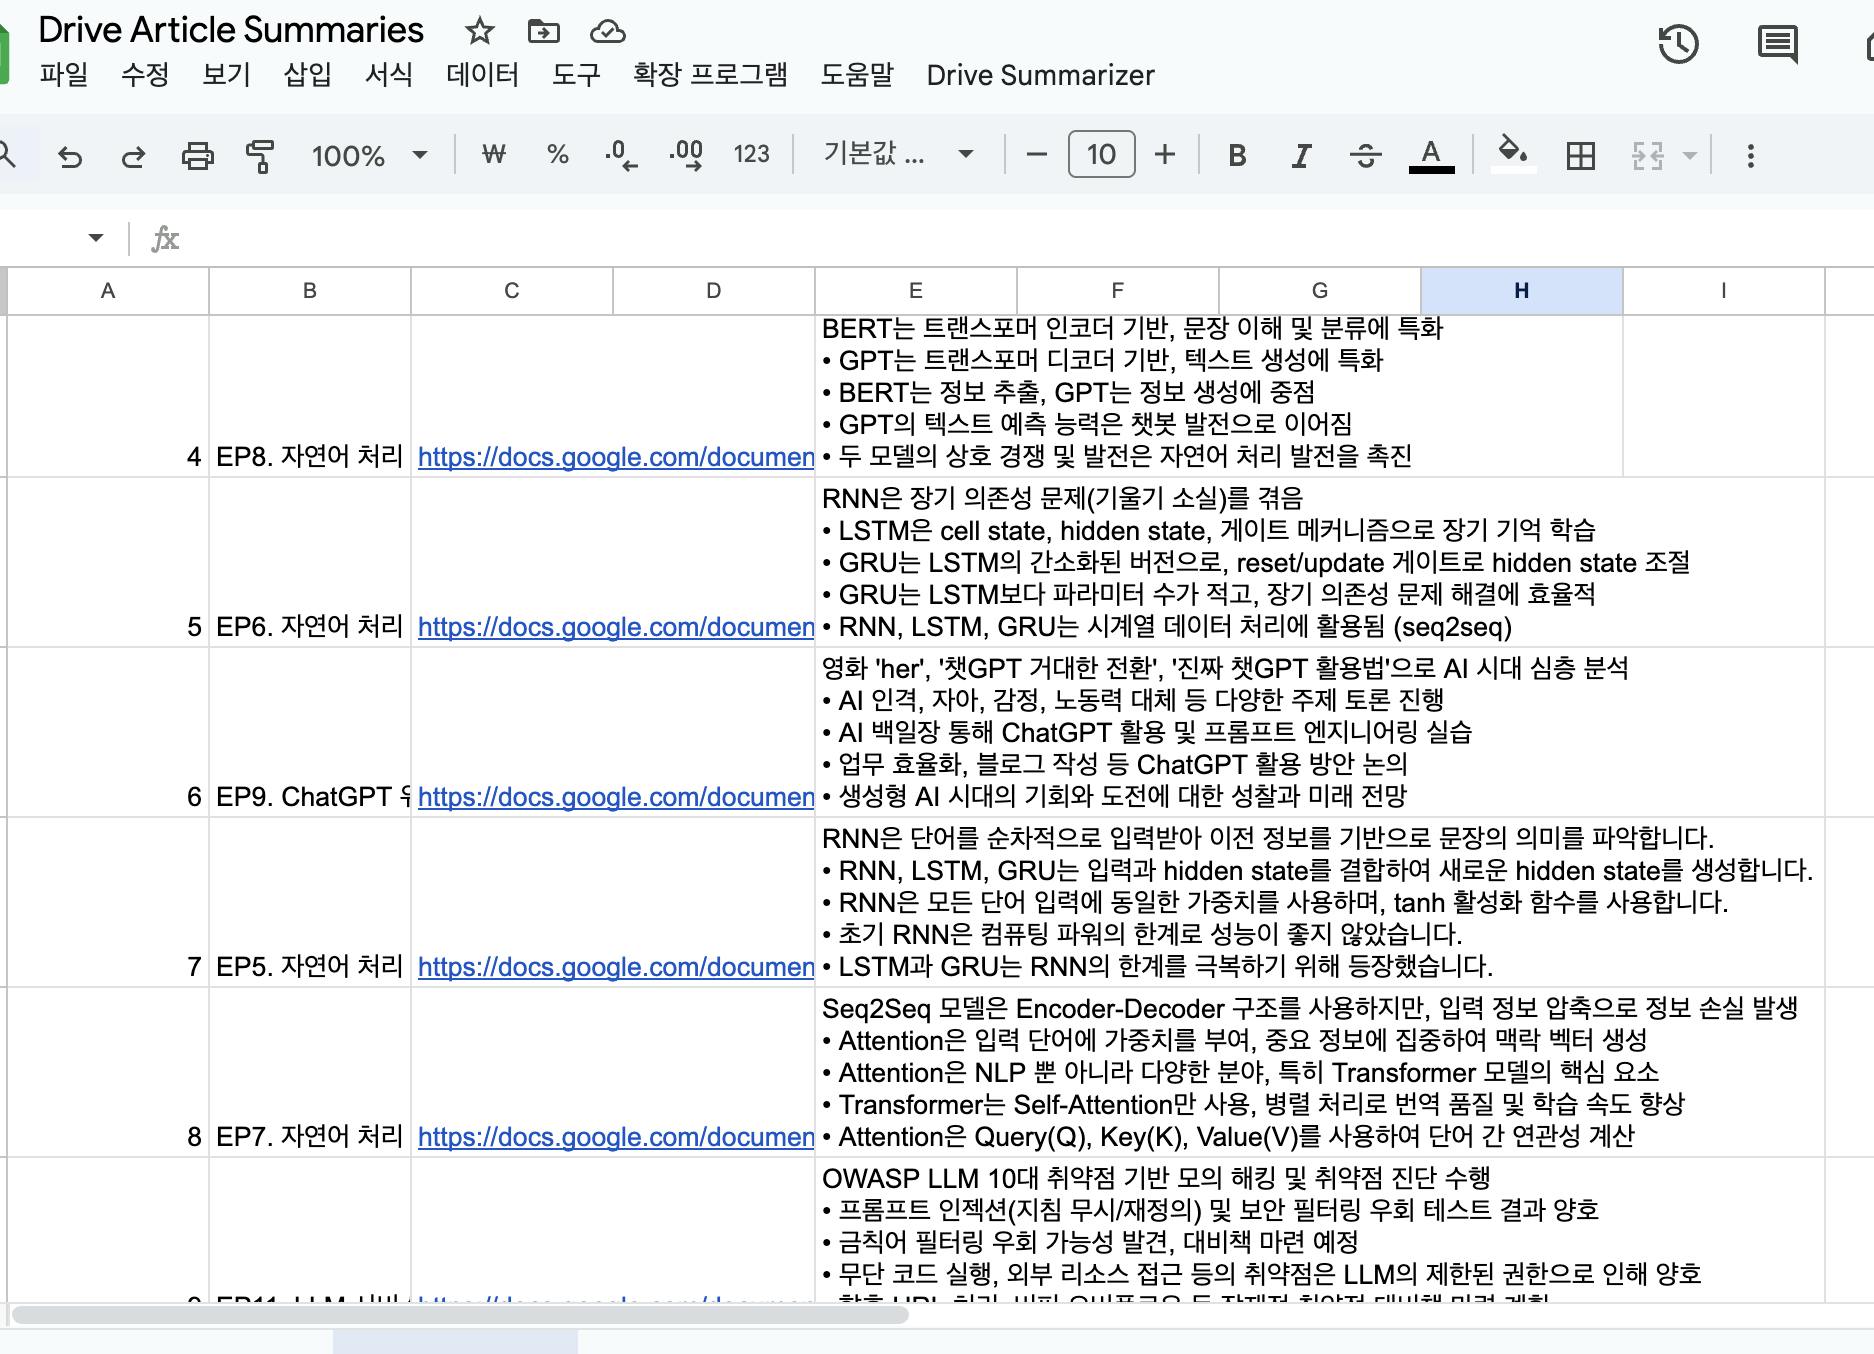Open the docs.google.com link in EP7 row
1874x1354 pixels.
(616, 1137)
